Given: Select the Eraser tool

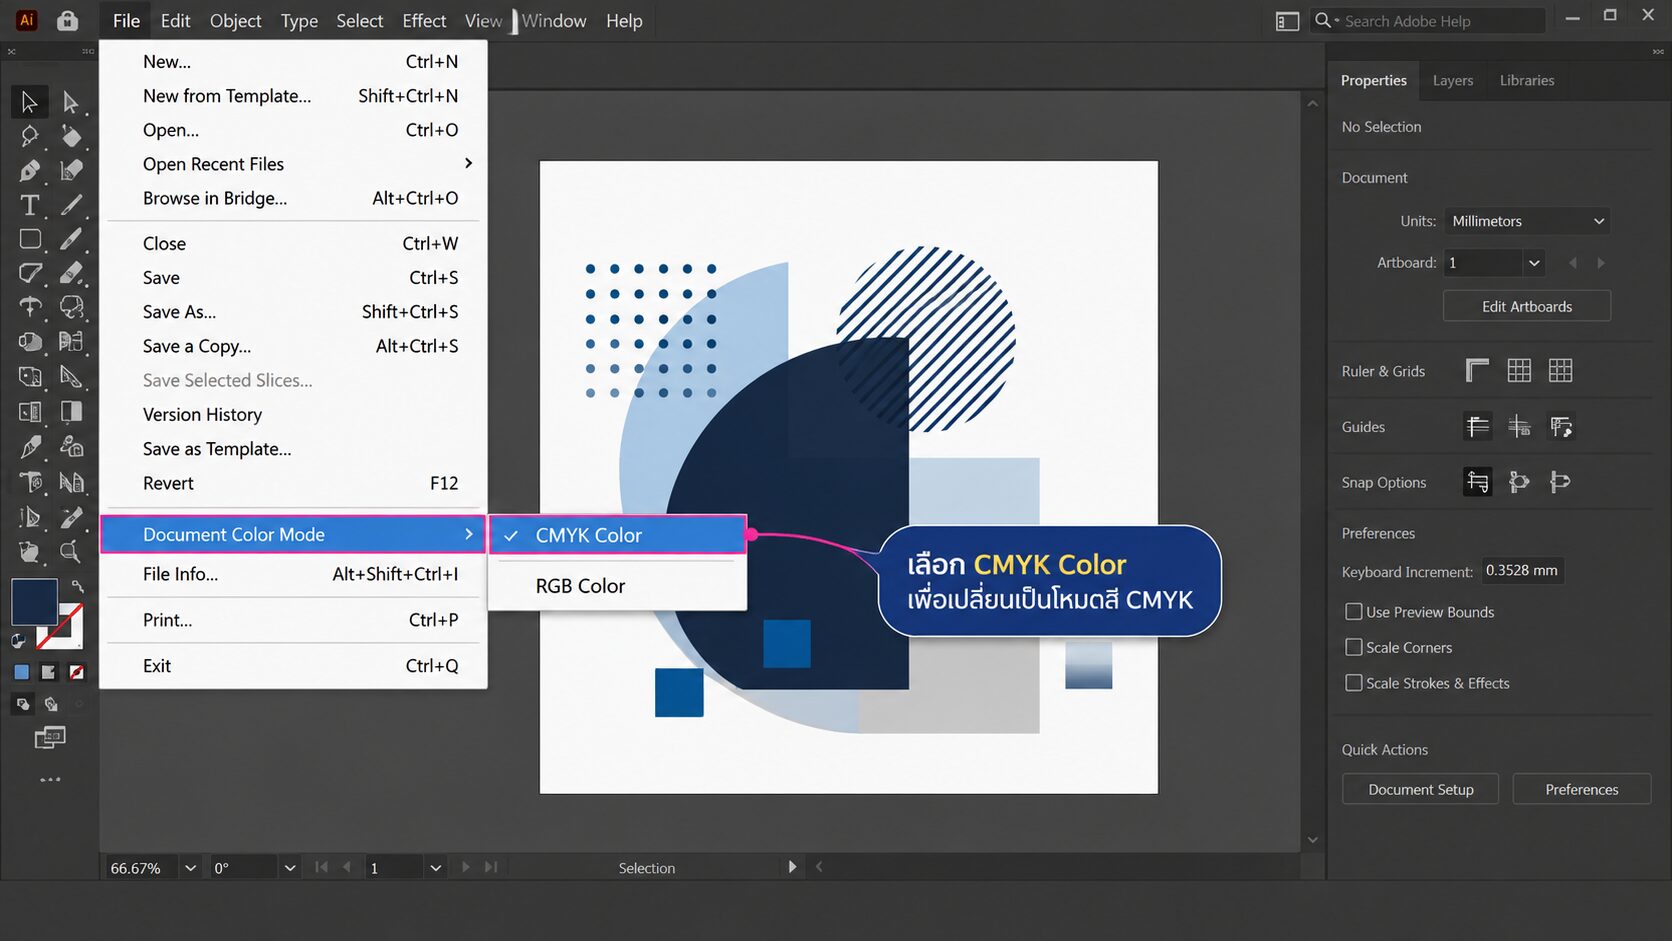Looking at the screenshot, I should pos(71,273).
